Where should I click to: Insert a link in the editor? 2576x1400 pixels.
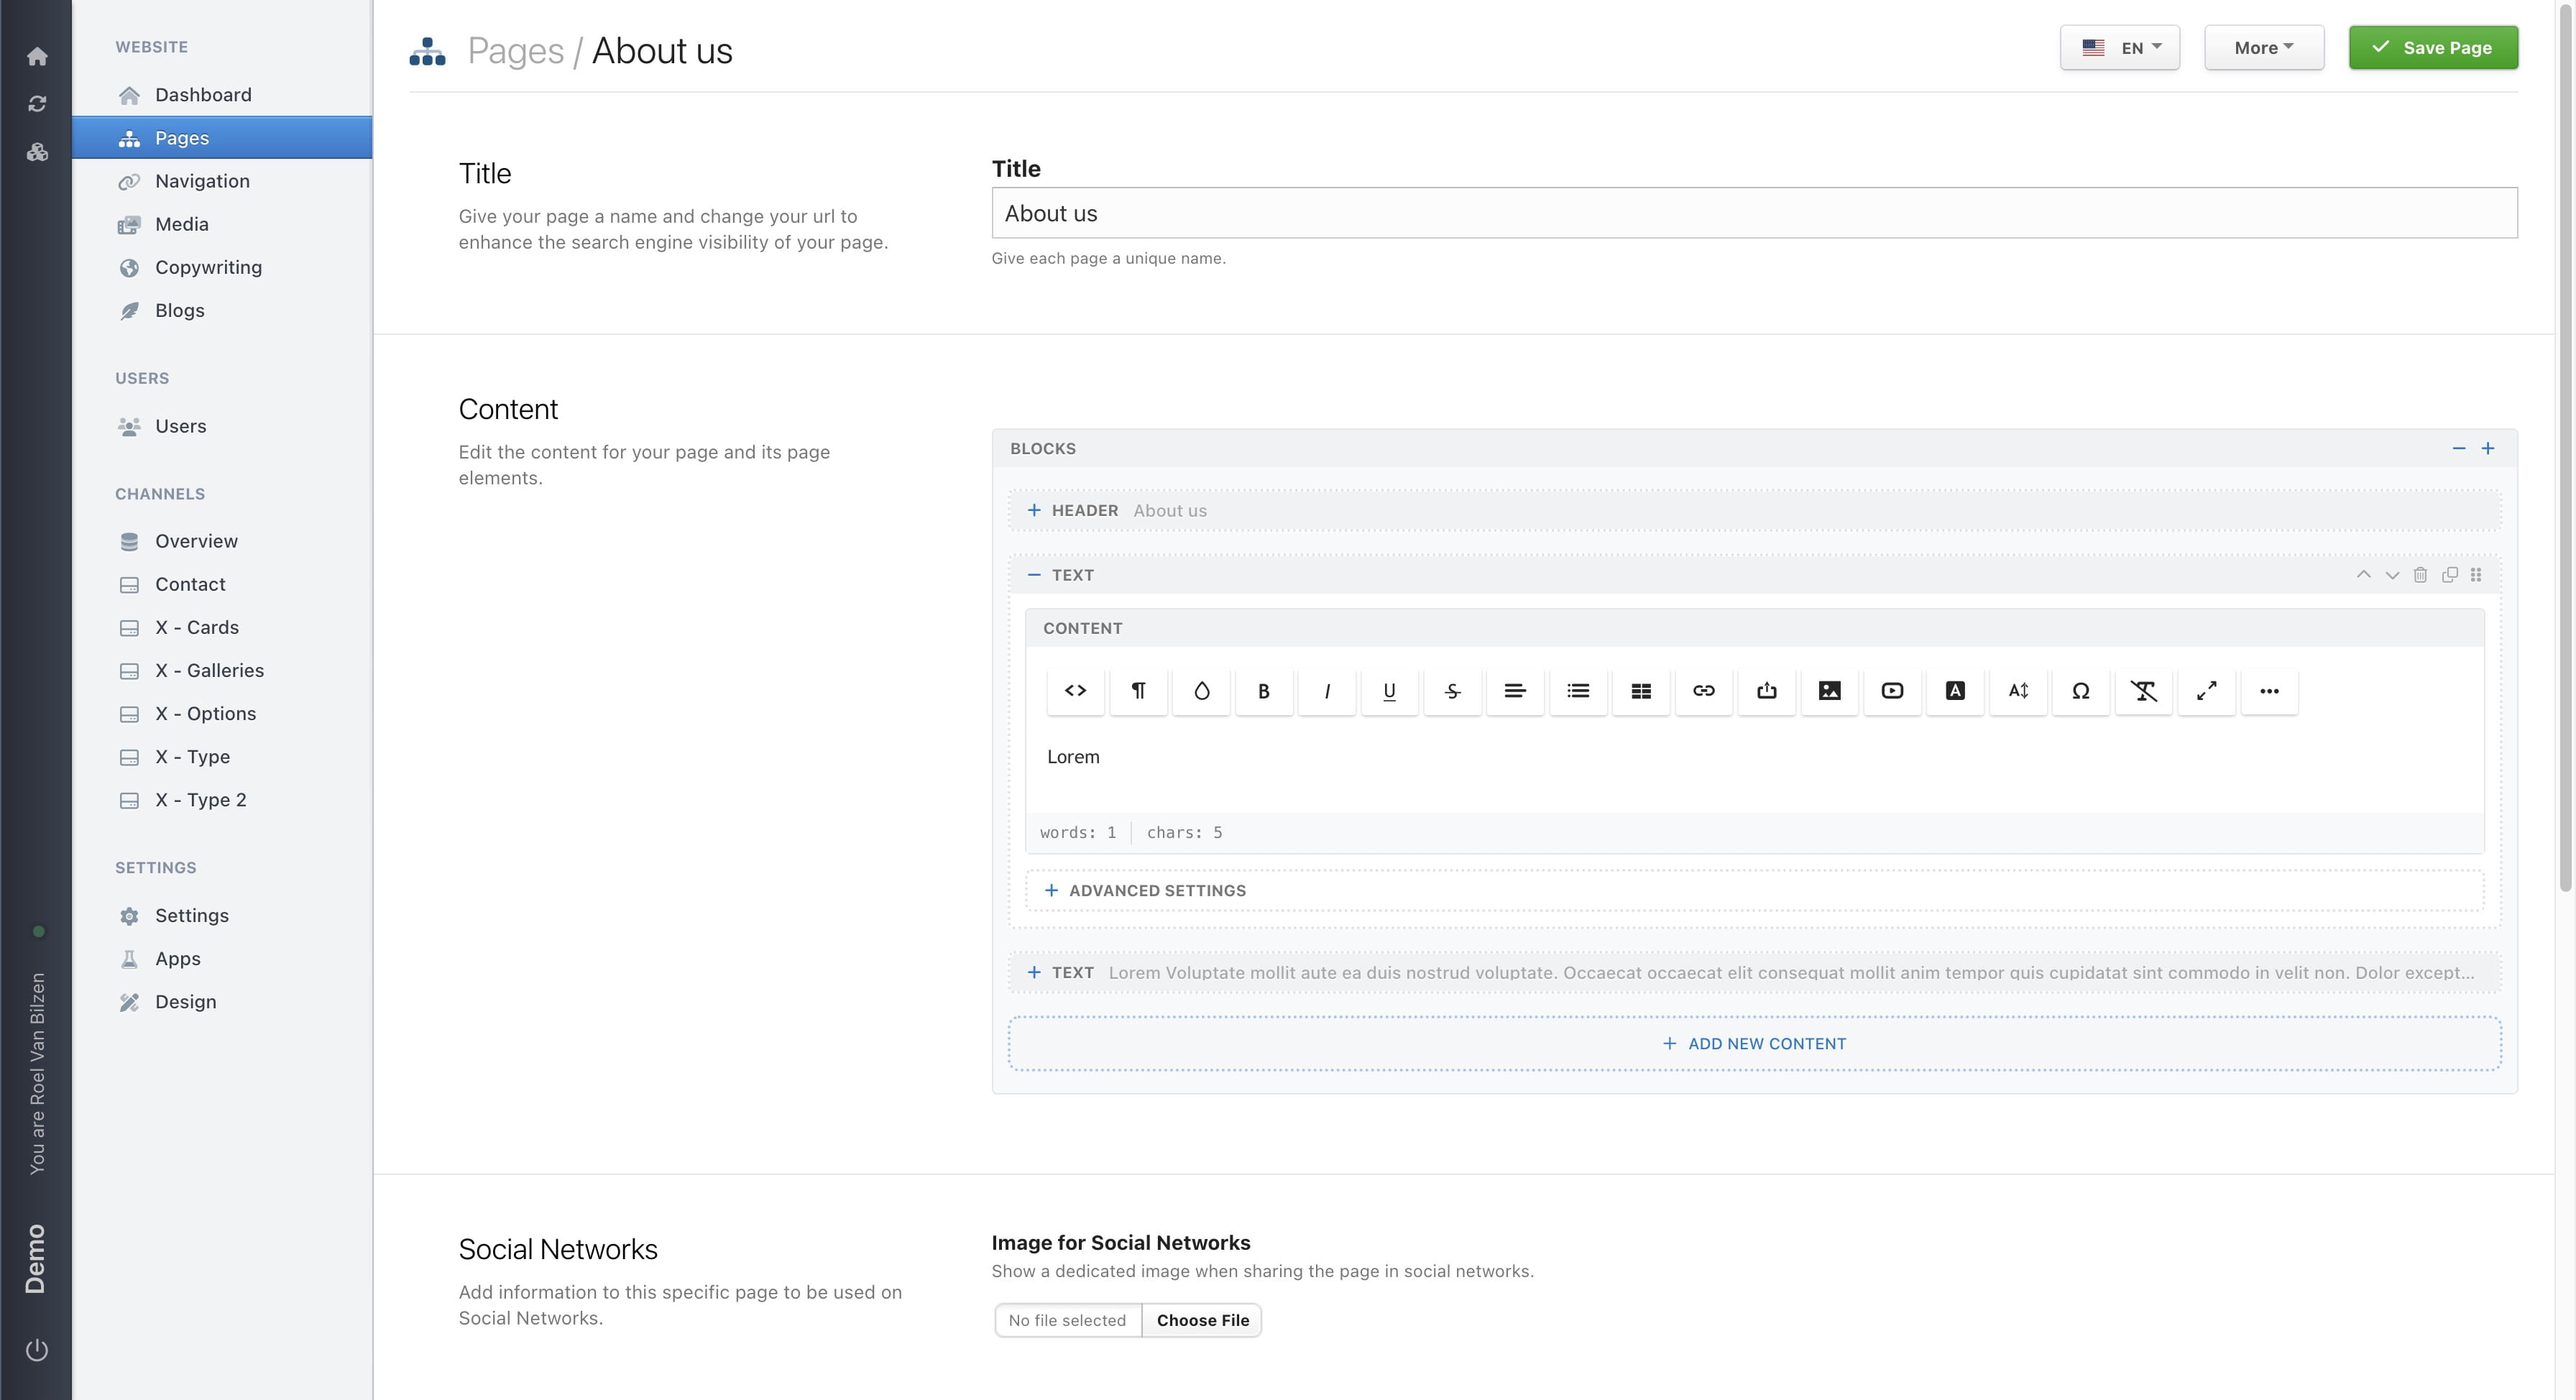pos(1703,691)
